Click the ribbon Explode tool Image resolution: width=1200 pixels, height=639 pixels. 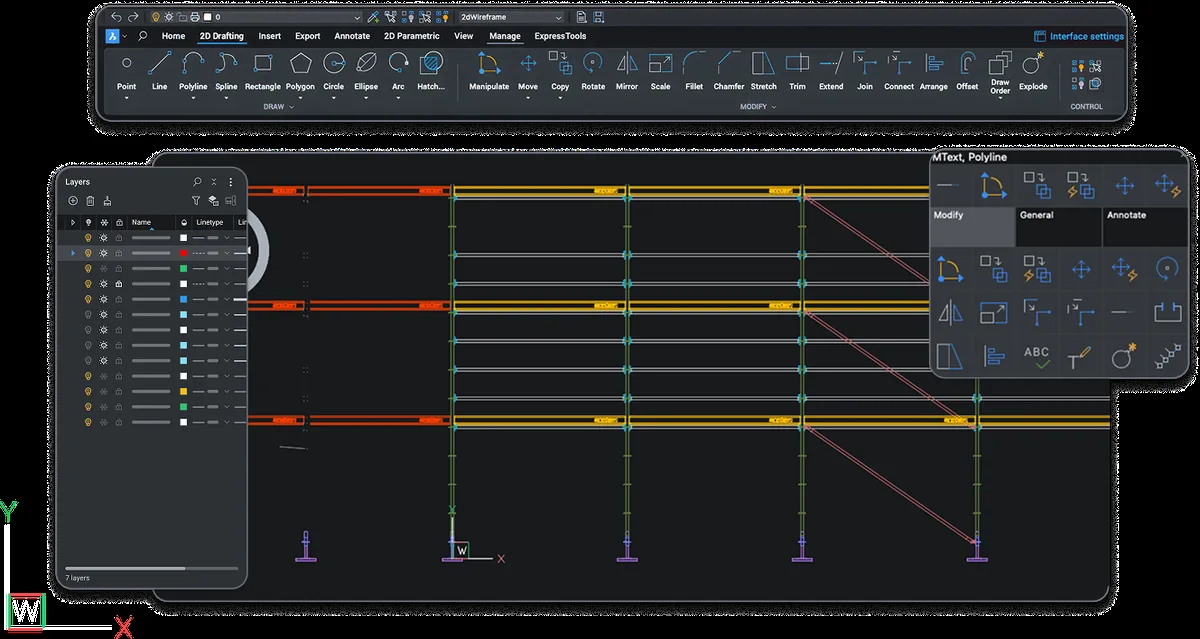coord(1033,72)
